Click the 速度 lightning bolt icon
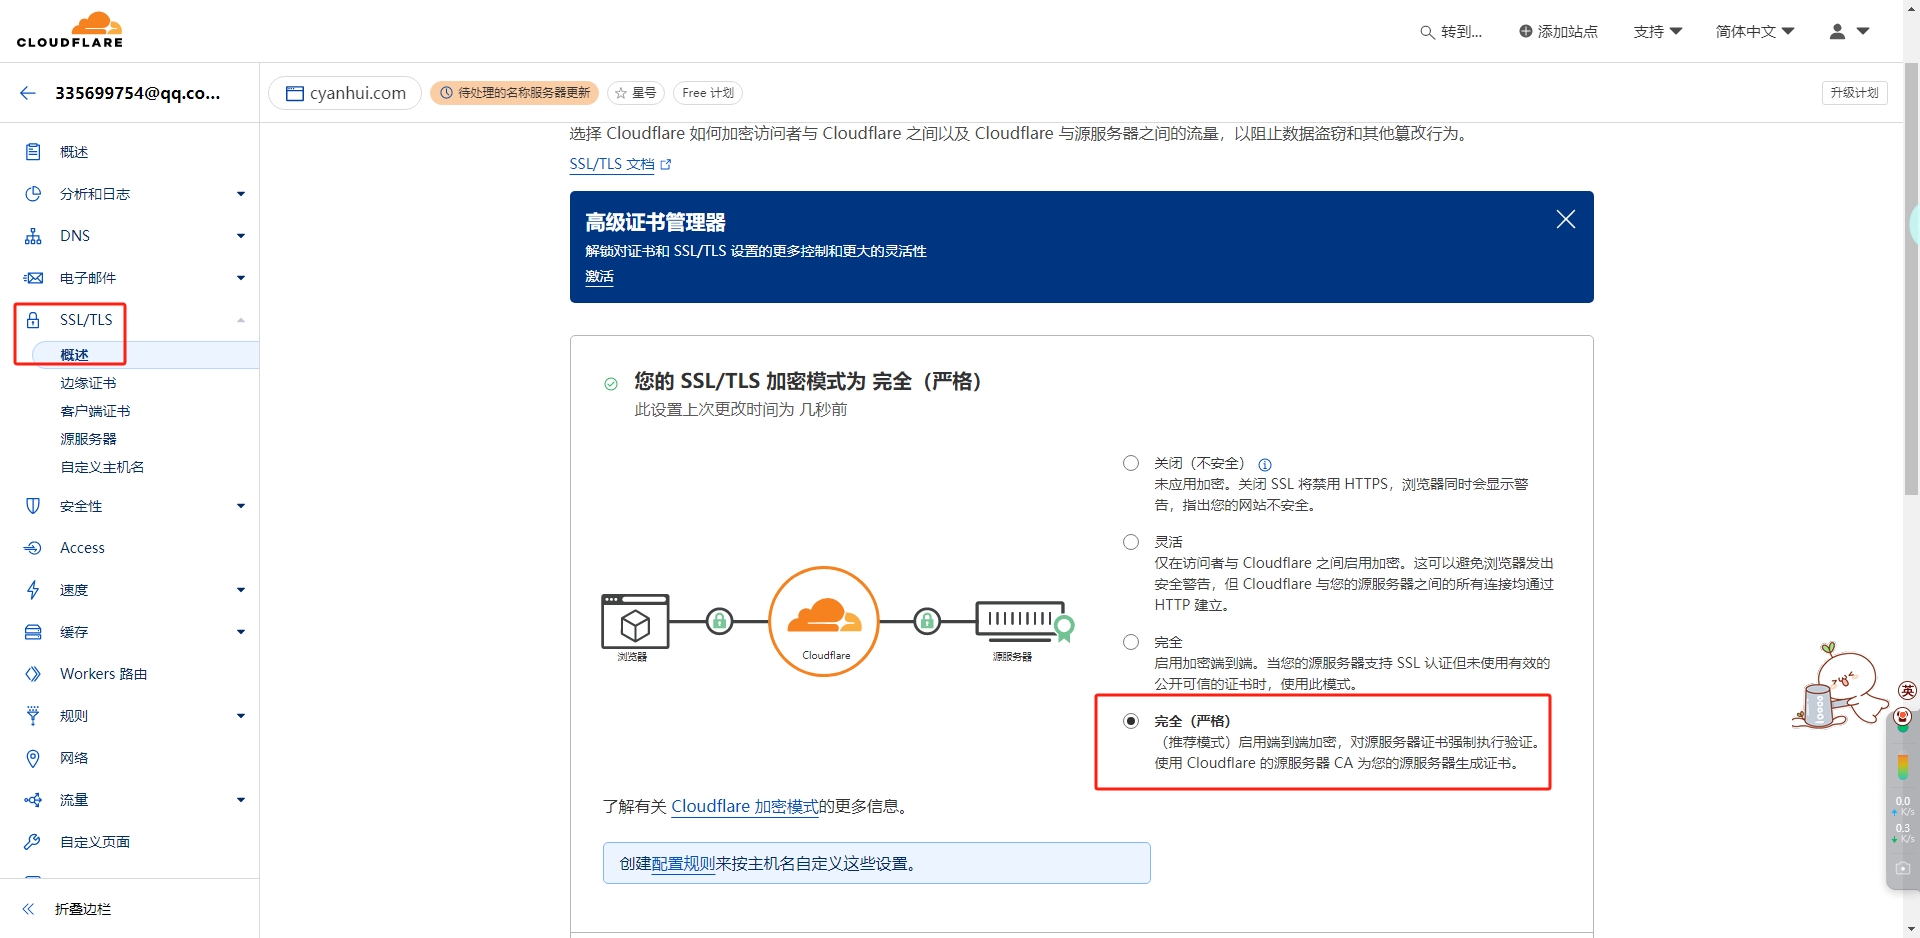This screenshot has width=1920, height=938. 33,590
